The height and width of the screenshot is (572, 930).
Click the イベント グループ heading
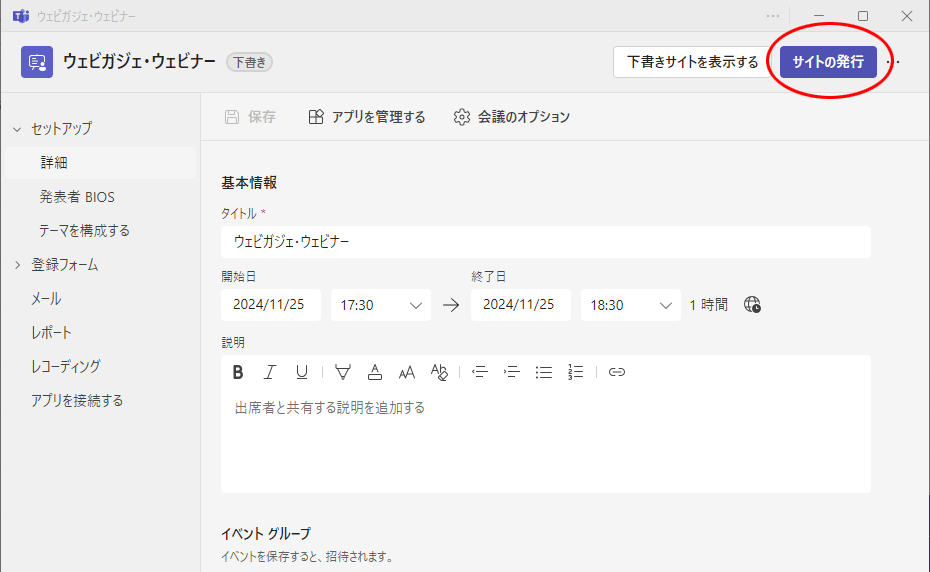(x=266, y=533)
